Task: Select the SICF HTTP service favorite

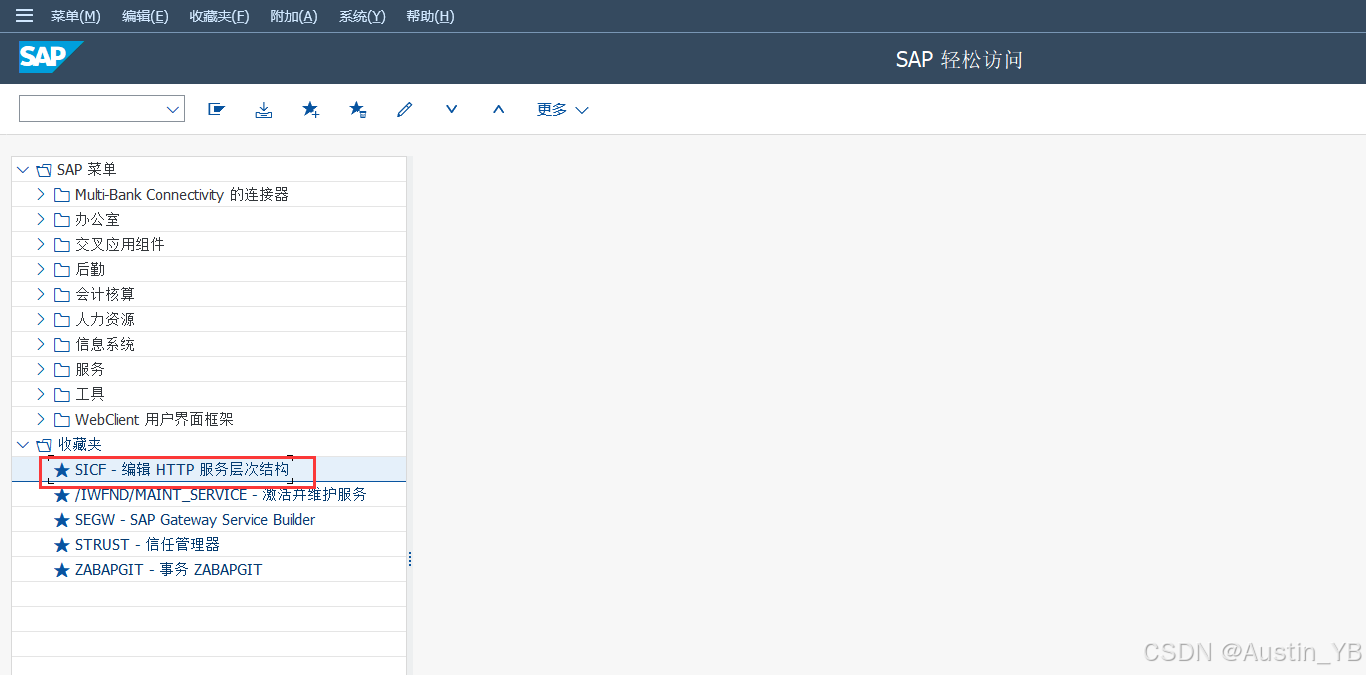Action: [181, 469]
